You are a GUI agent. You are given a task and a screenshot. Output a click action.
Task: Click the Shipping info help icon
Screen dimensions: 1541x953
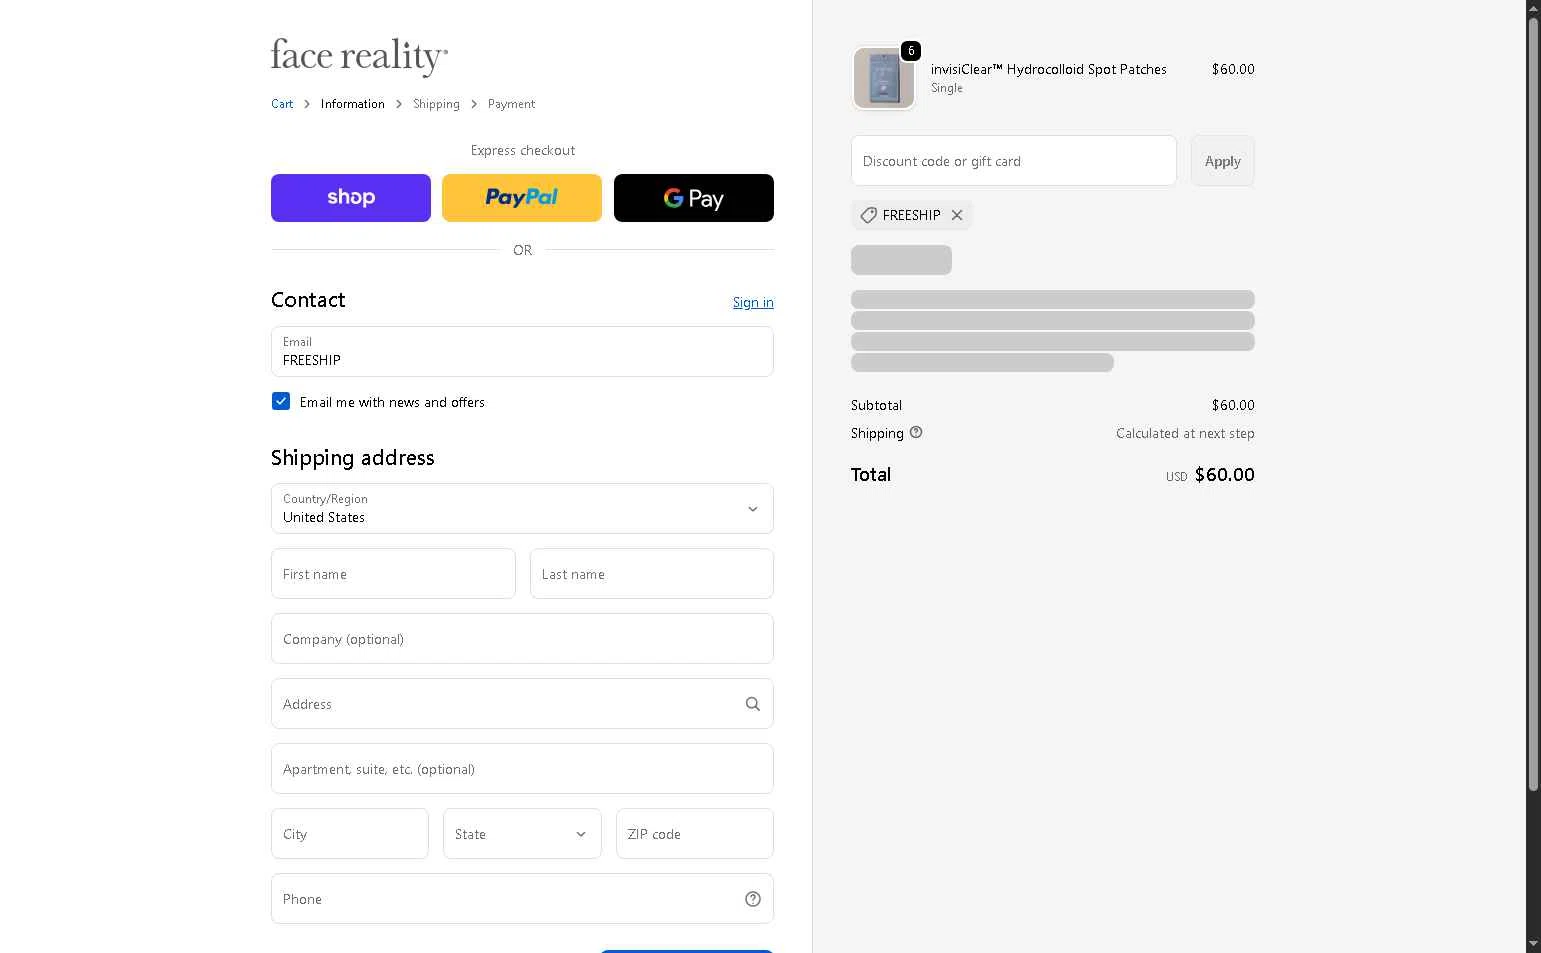coord(916,432)
